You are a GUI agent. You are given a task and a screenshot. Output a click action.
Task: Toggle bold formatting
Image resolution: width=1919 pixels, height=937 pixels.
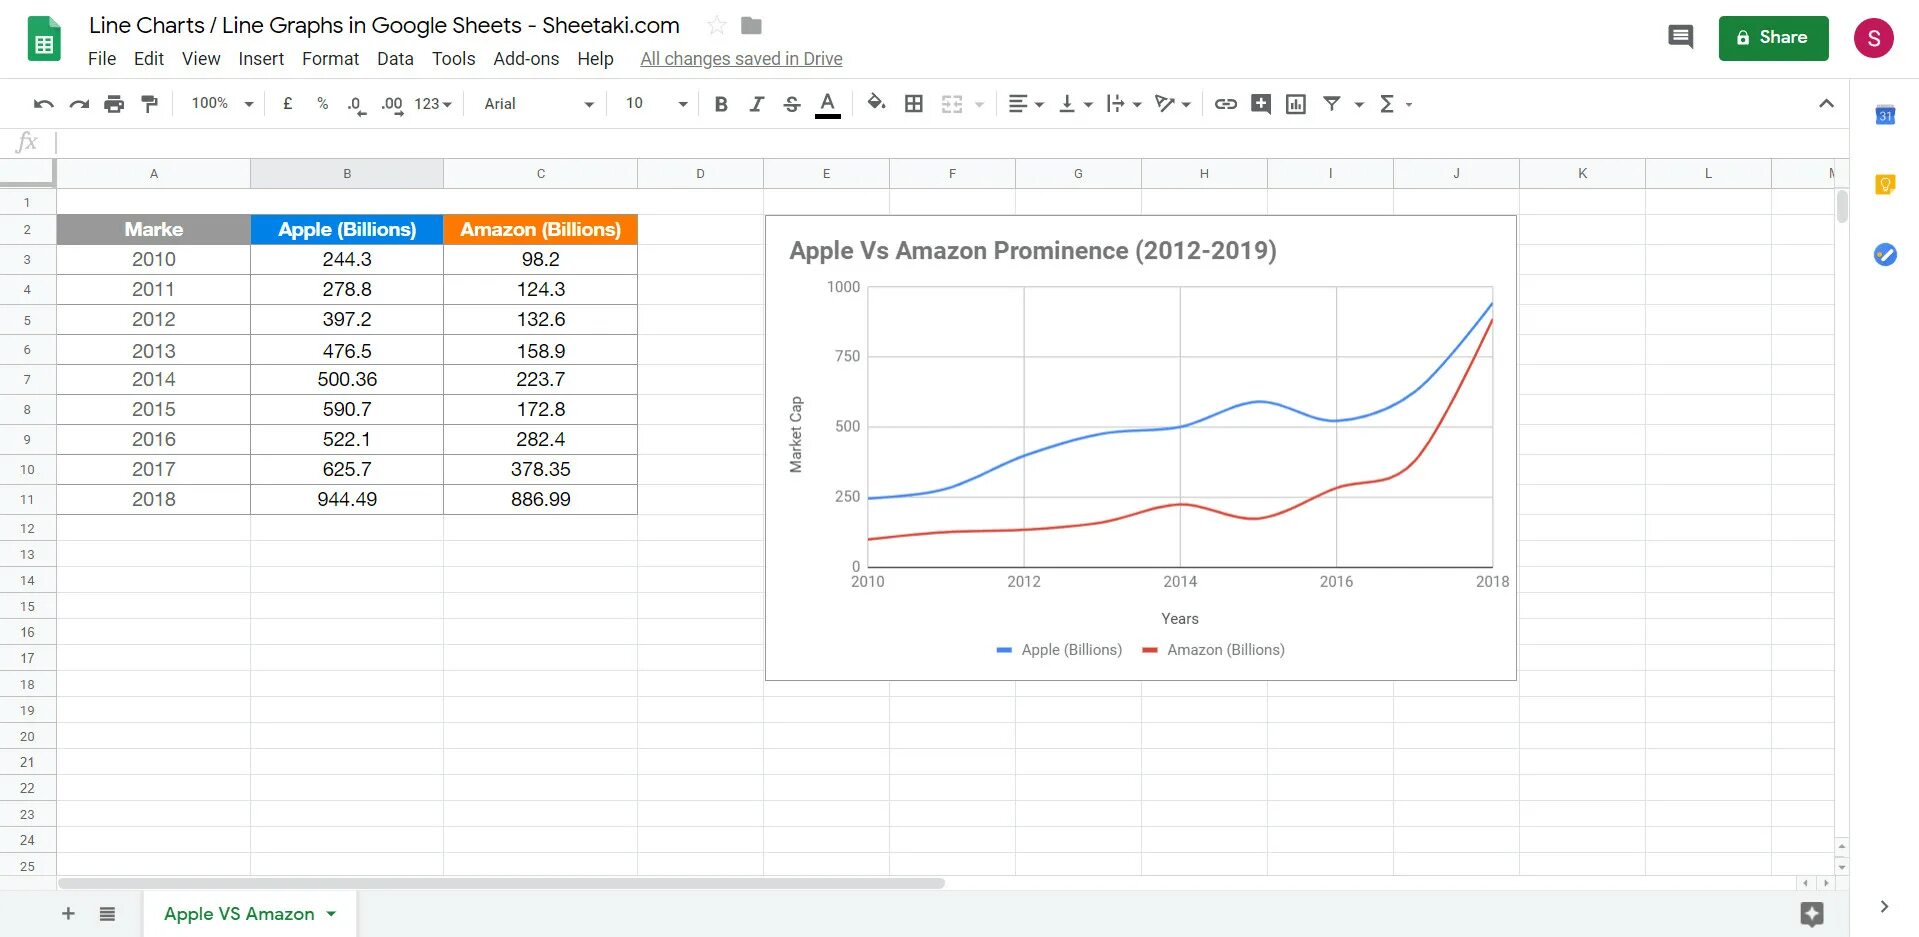click(721, 104)
